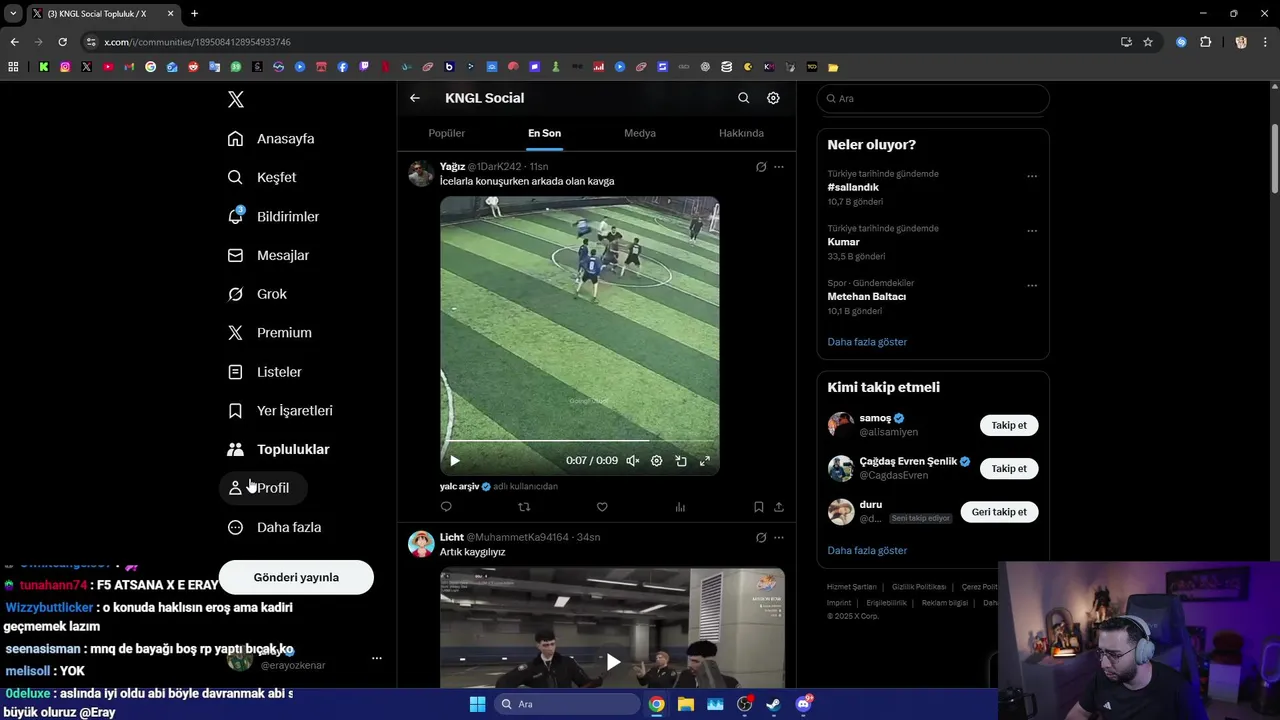Show more trends via Daha fazla göster
The width and height of the screenshot is (1280, 720).
point(867,342)
